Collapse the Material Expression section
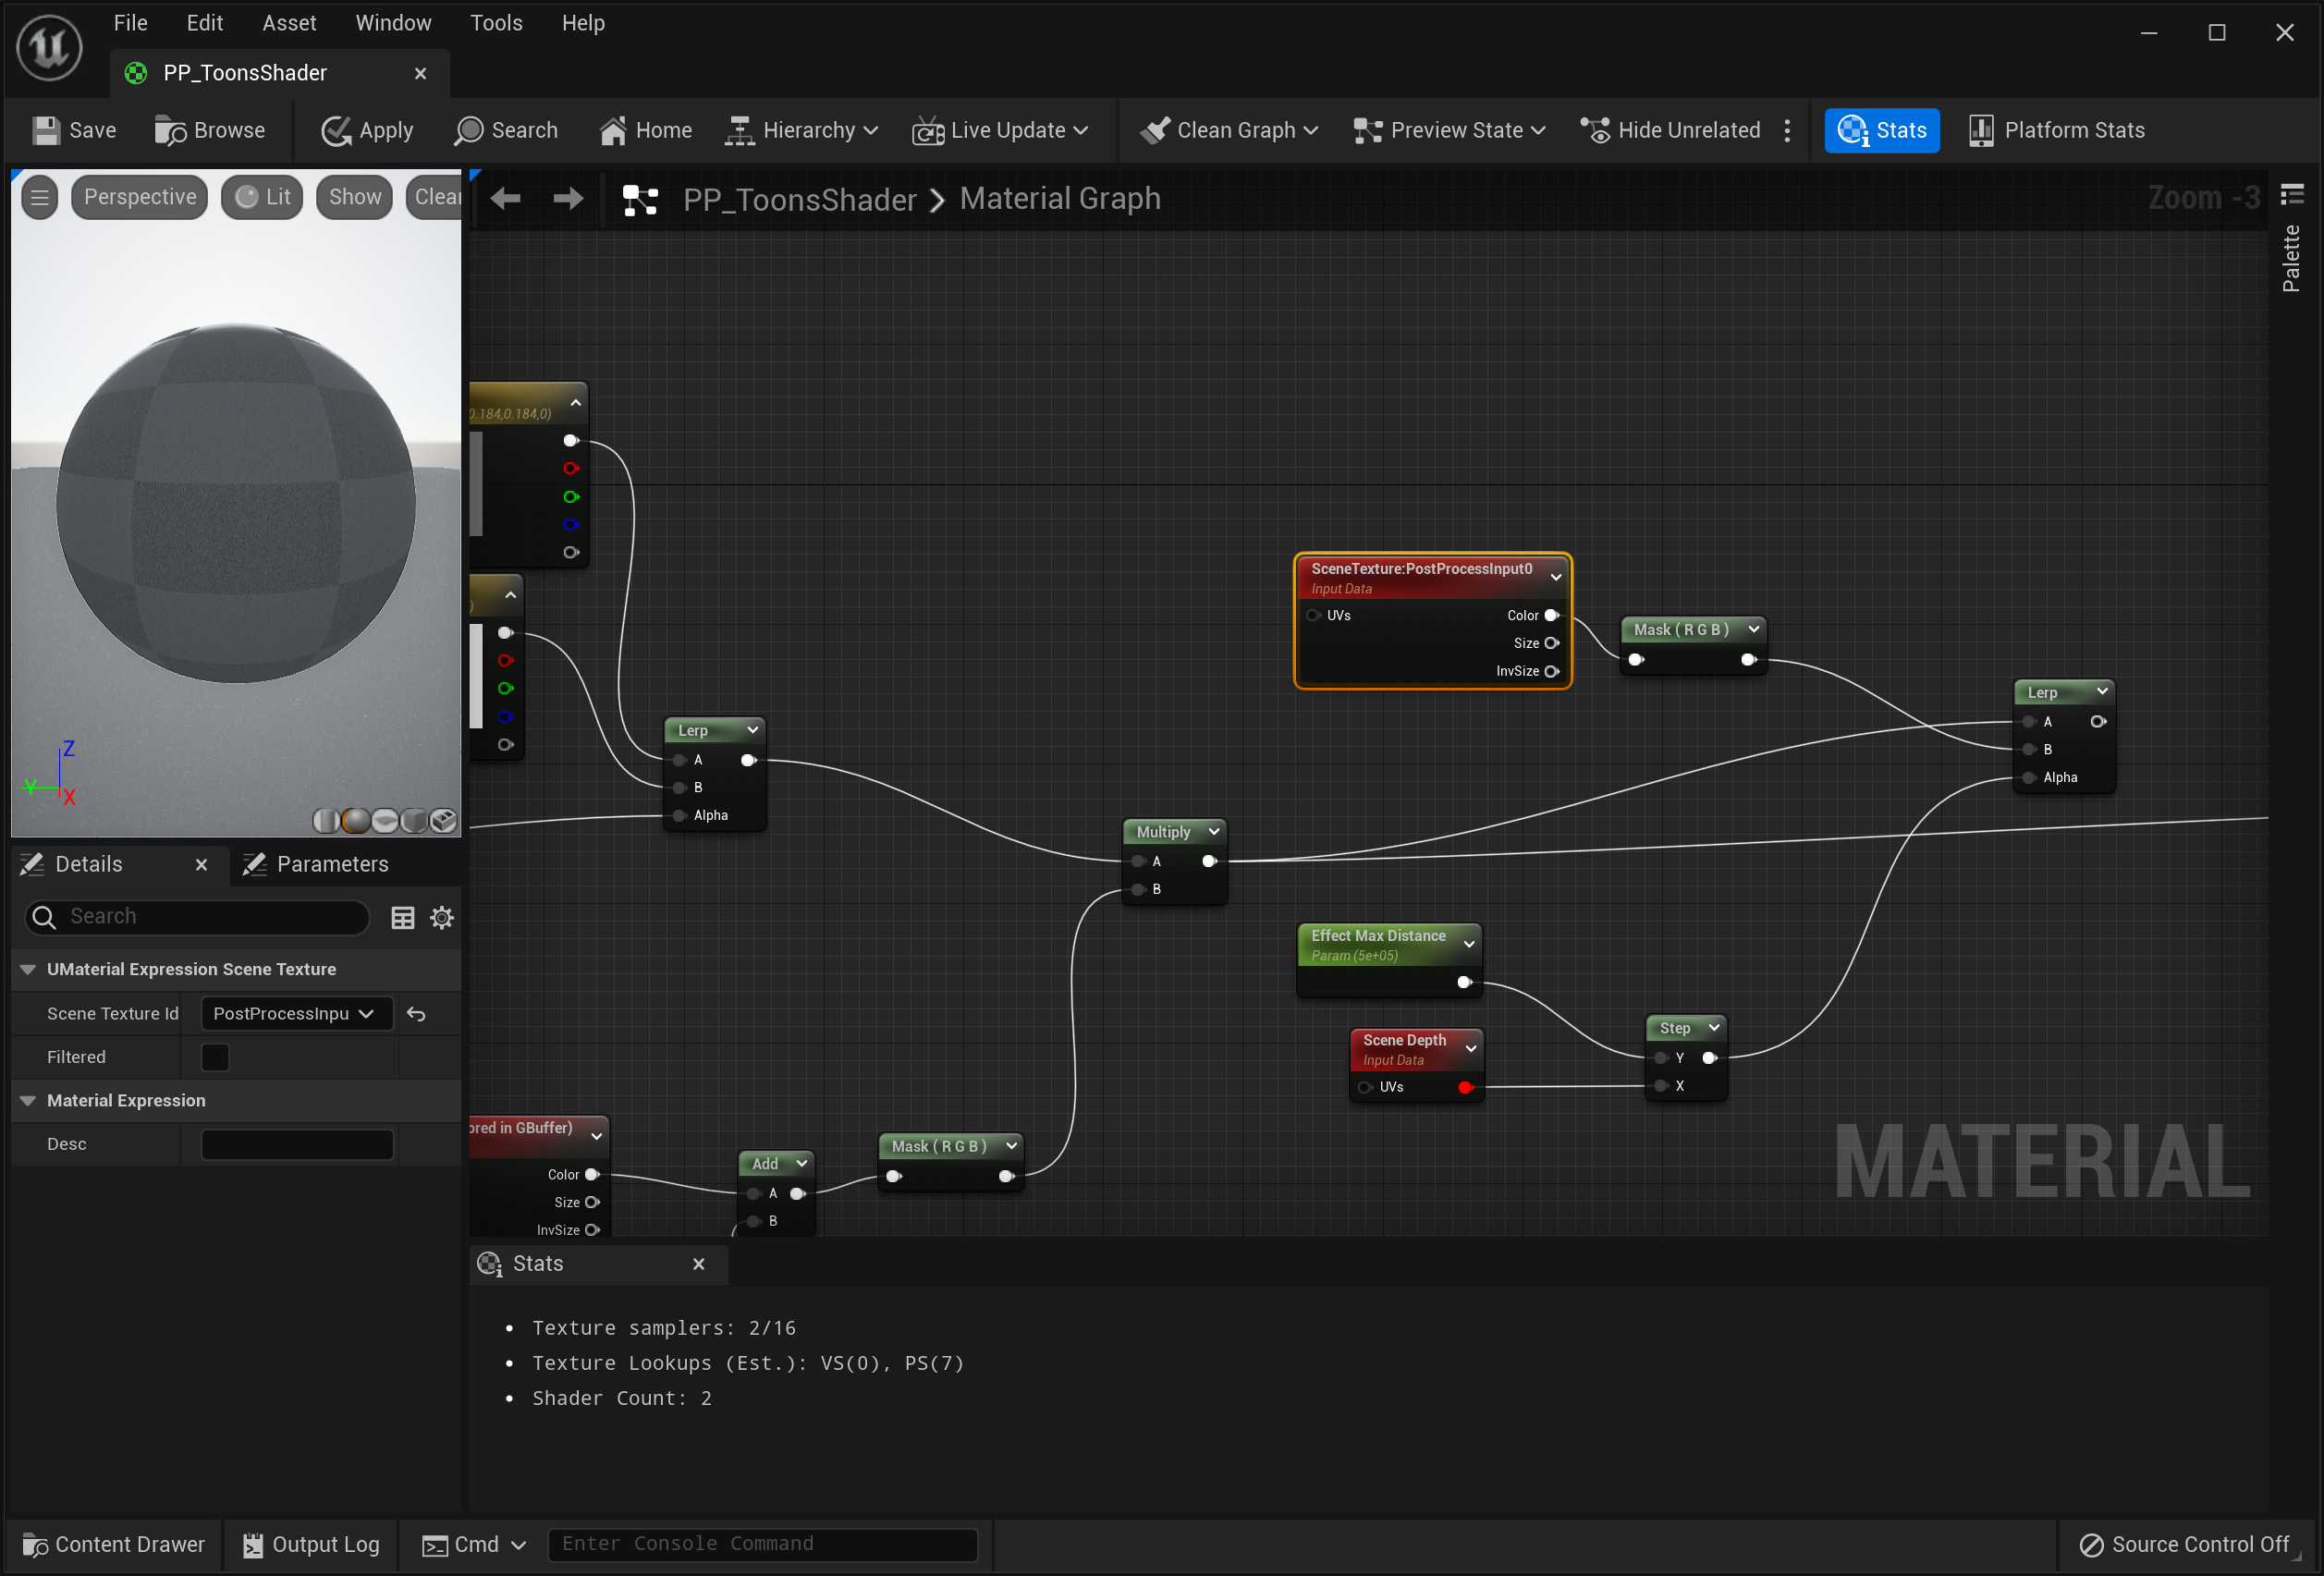The height and width of the screenshot is (1576, 2324). 28,1100
